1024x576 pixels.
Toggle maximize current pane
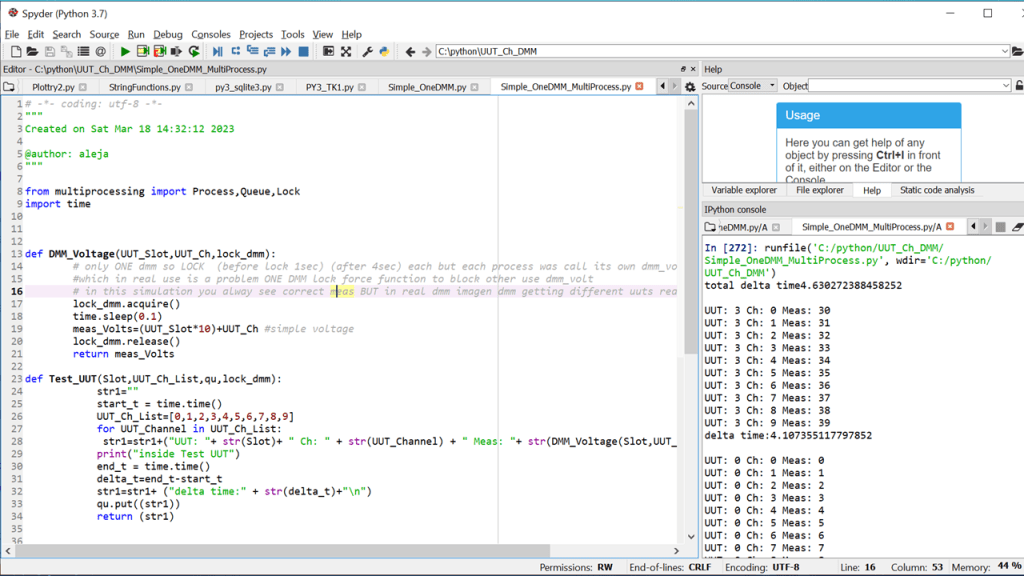[x=328, y=51]
